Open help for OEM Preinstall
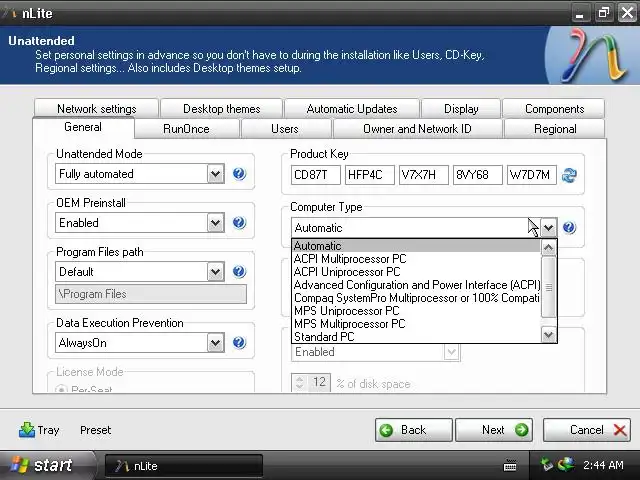The height and width of the screenshot is (480, 640). point(239,223)
